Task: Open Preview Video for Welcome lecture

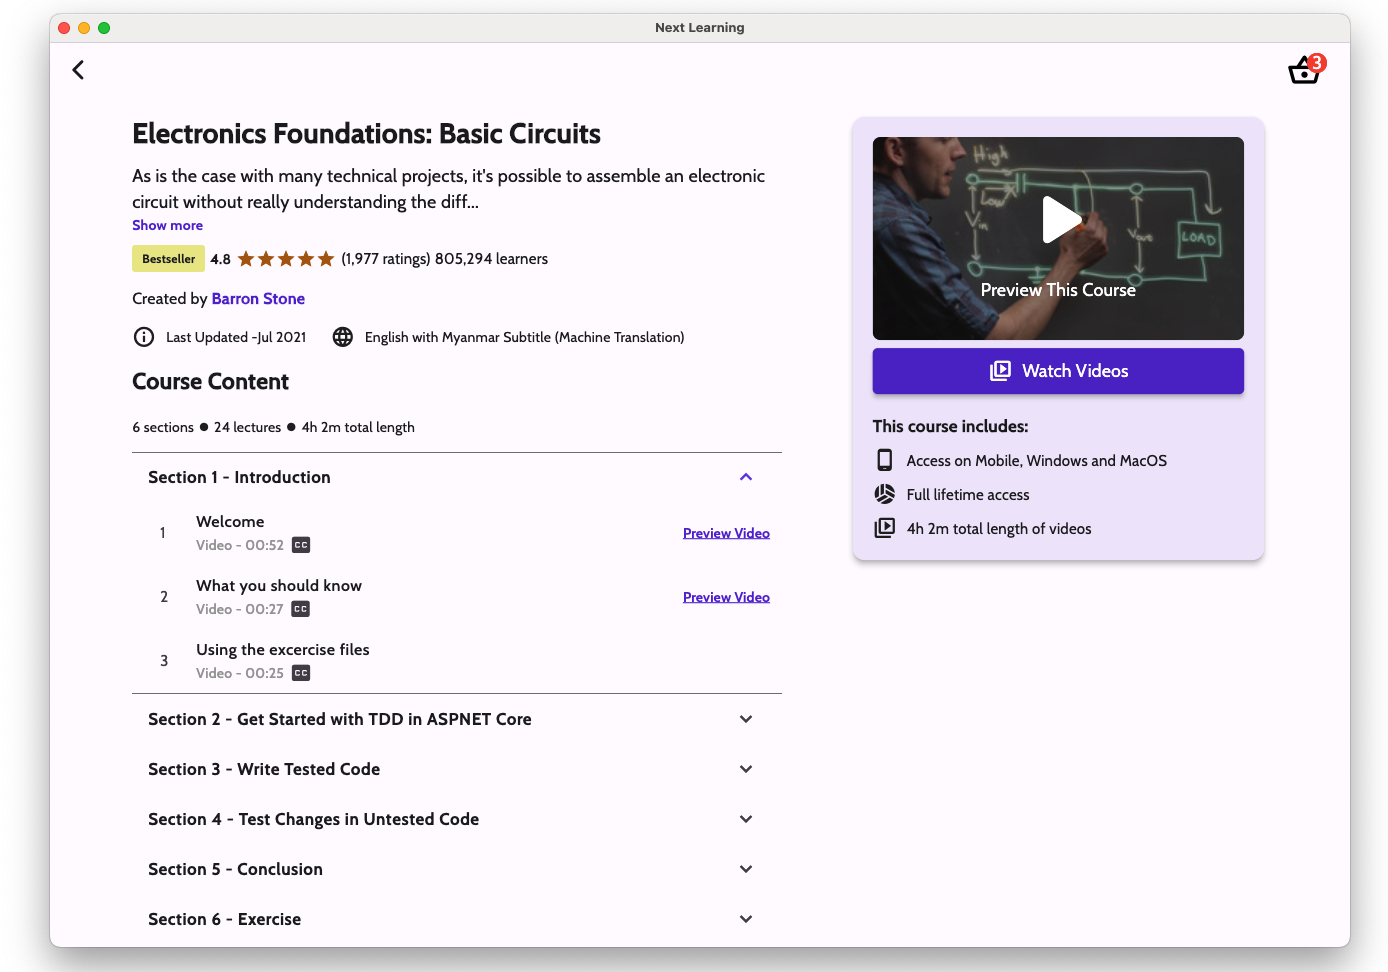Action: point(726,533)
